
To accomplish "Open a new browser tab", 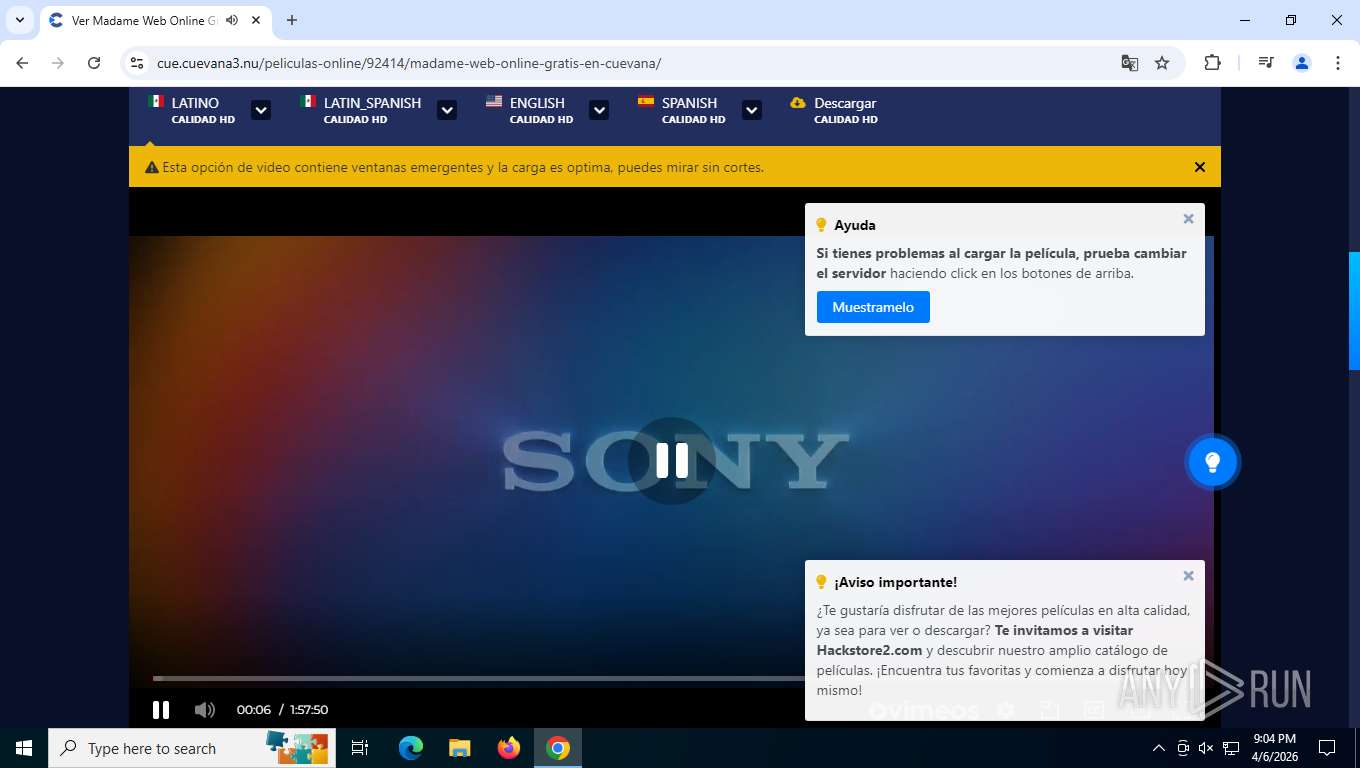I will click(292, 20).
